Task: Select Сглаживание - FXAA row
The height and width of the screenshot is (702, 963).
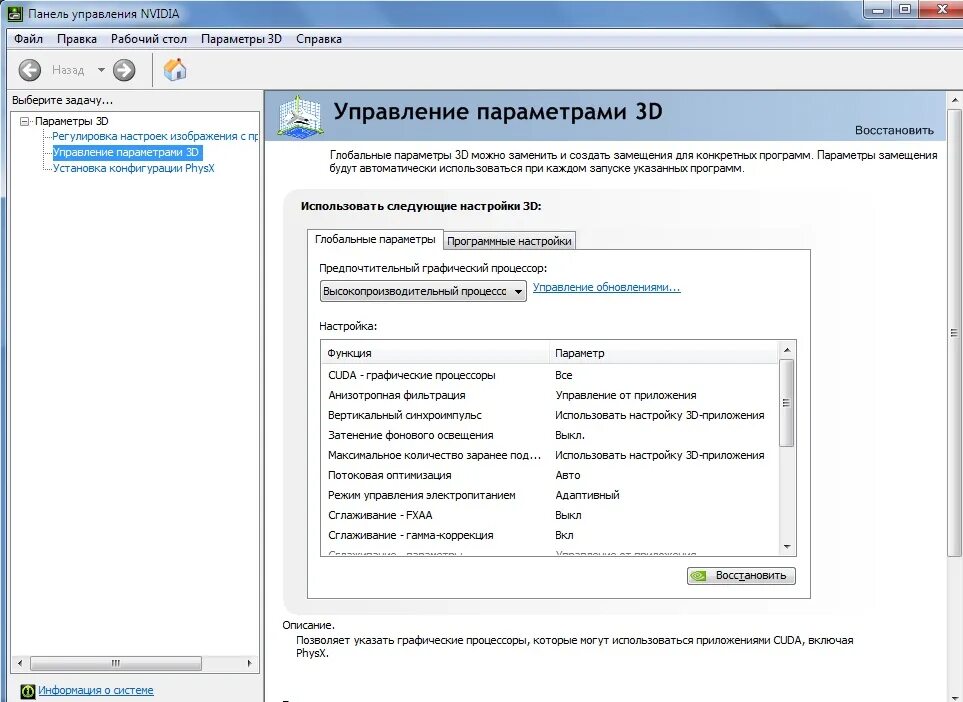Action: [x=550, y=515]
